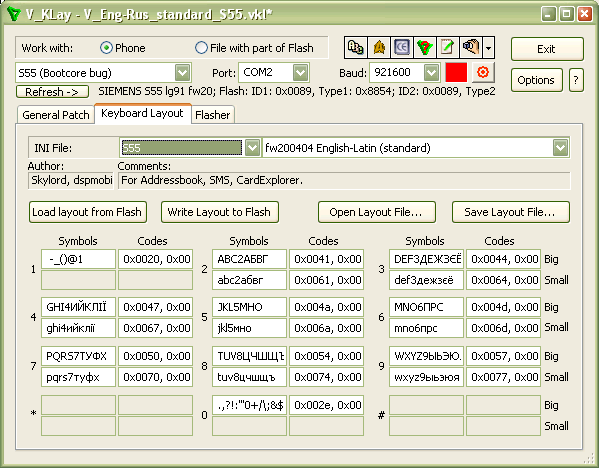Open the S55 (Bootcore bug) phone model dropdown

click(182, 73)
